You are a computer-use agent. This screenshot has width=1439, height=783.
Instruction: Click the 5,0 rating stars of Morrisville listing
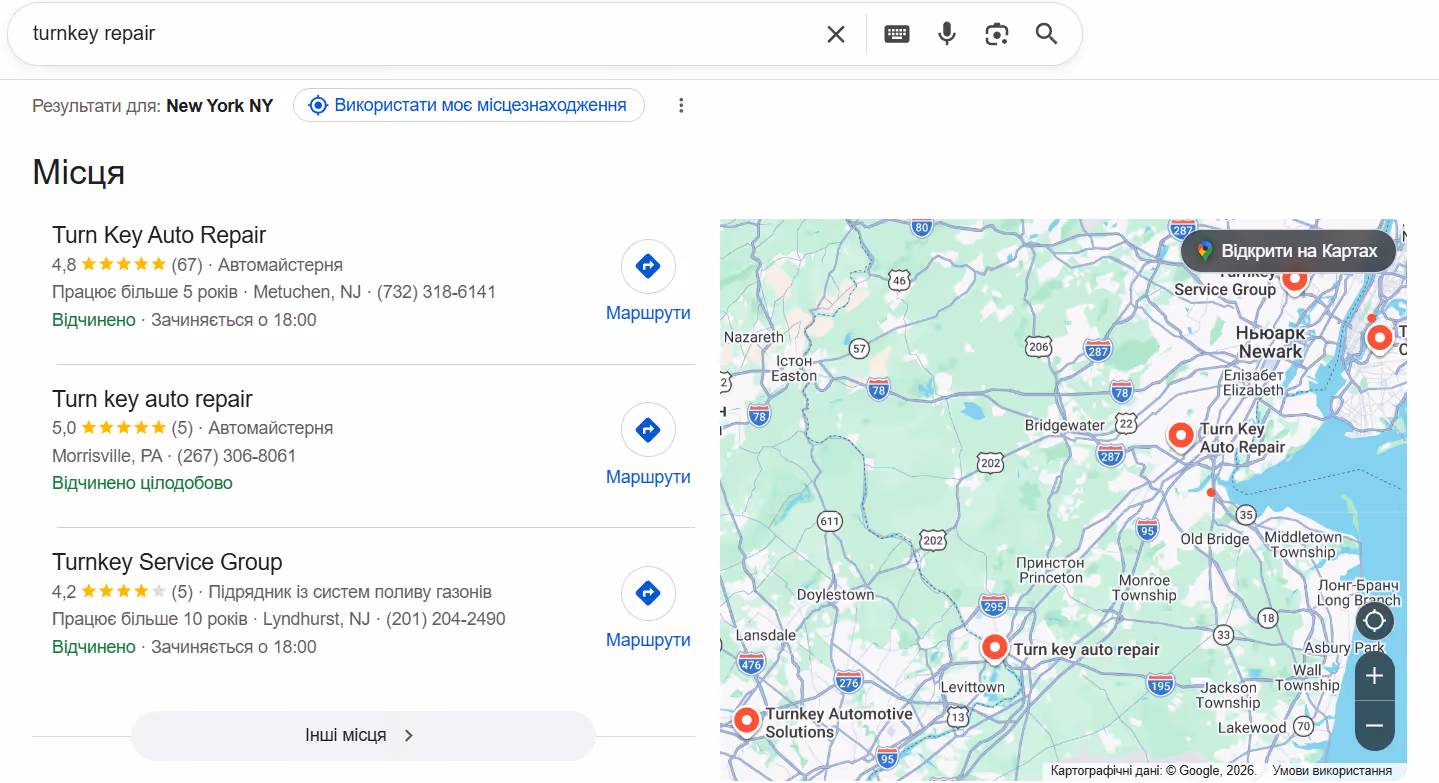tap(123, 428)
